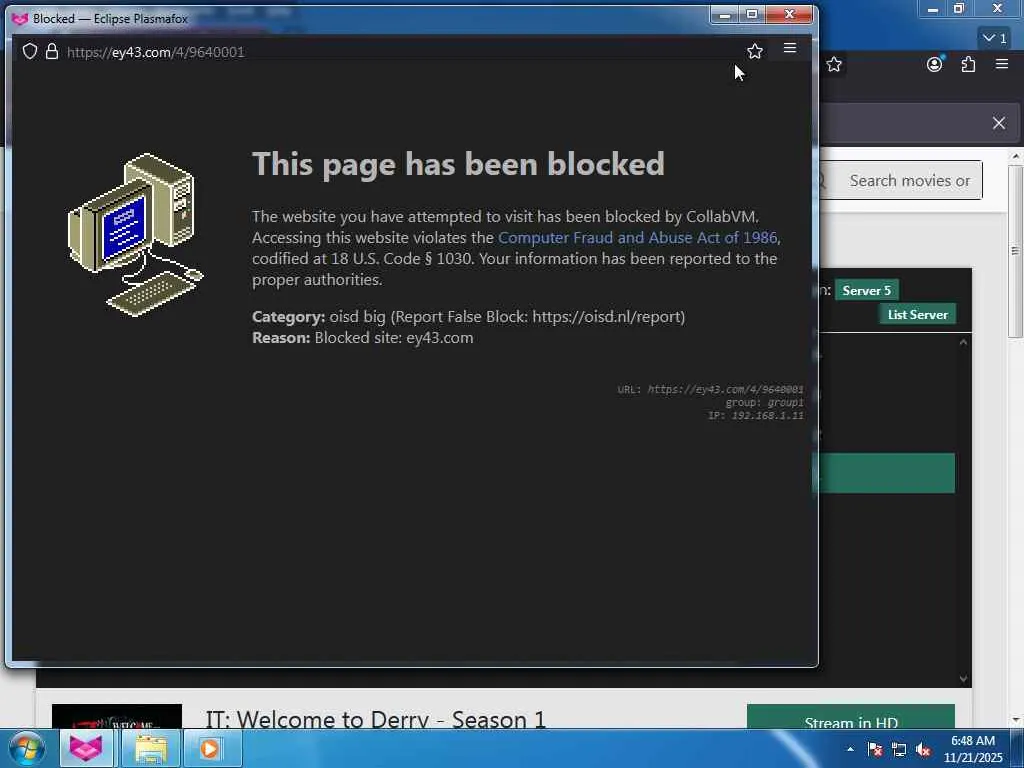
Task: Click the 'IP: 192.168.1.11' debug text
Action: tap(756, 415)
